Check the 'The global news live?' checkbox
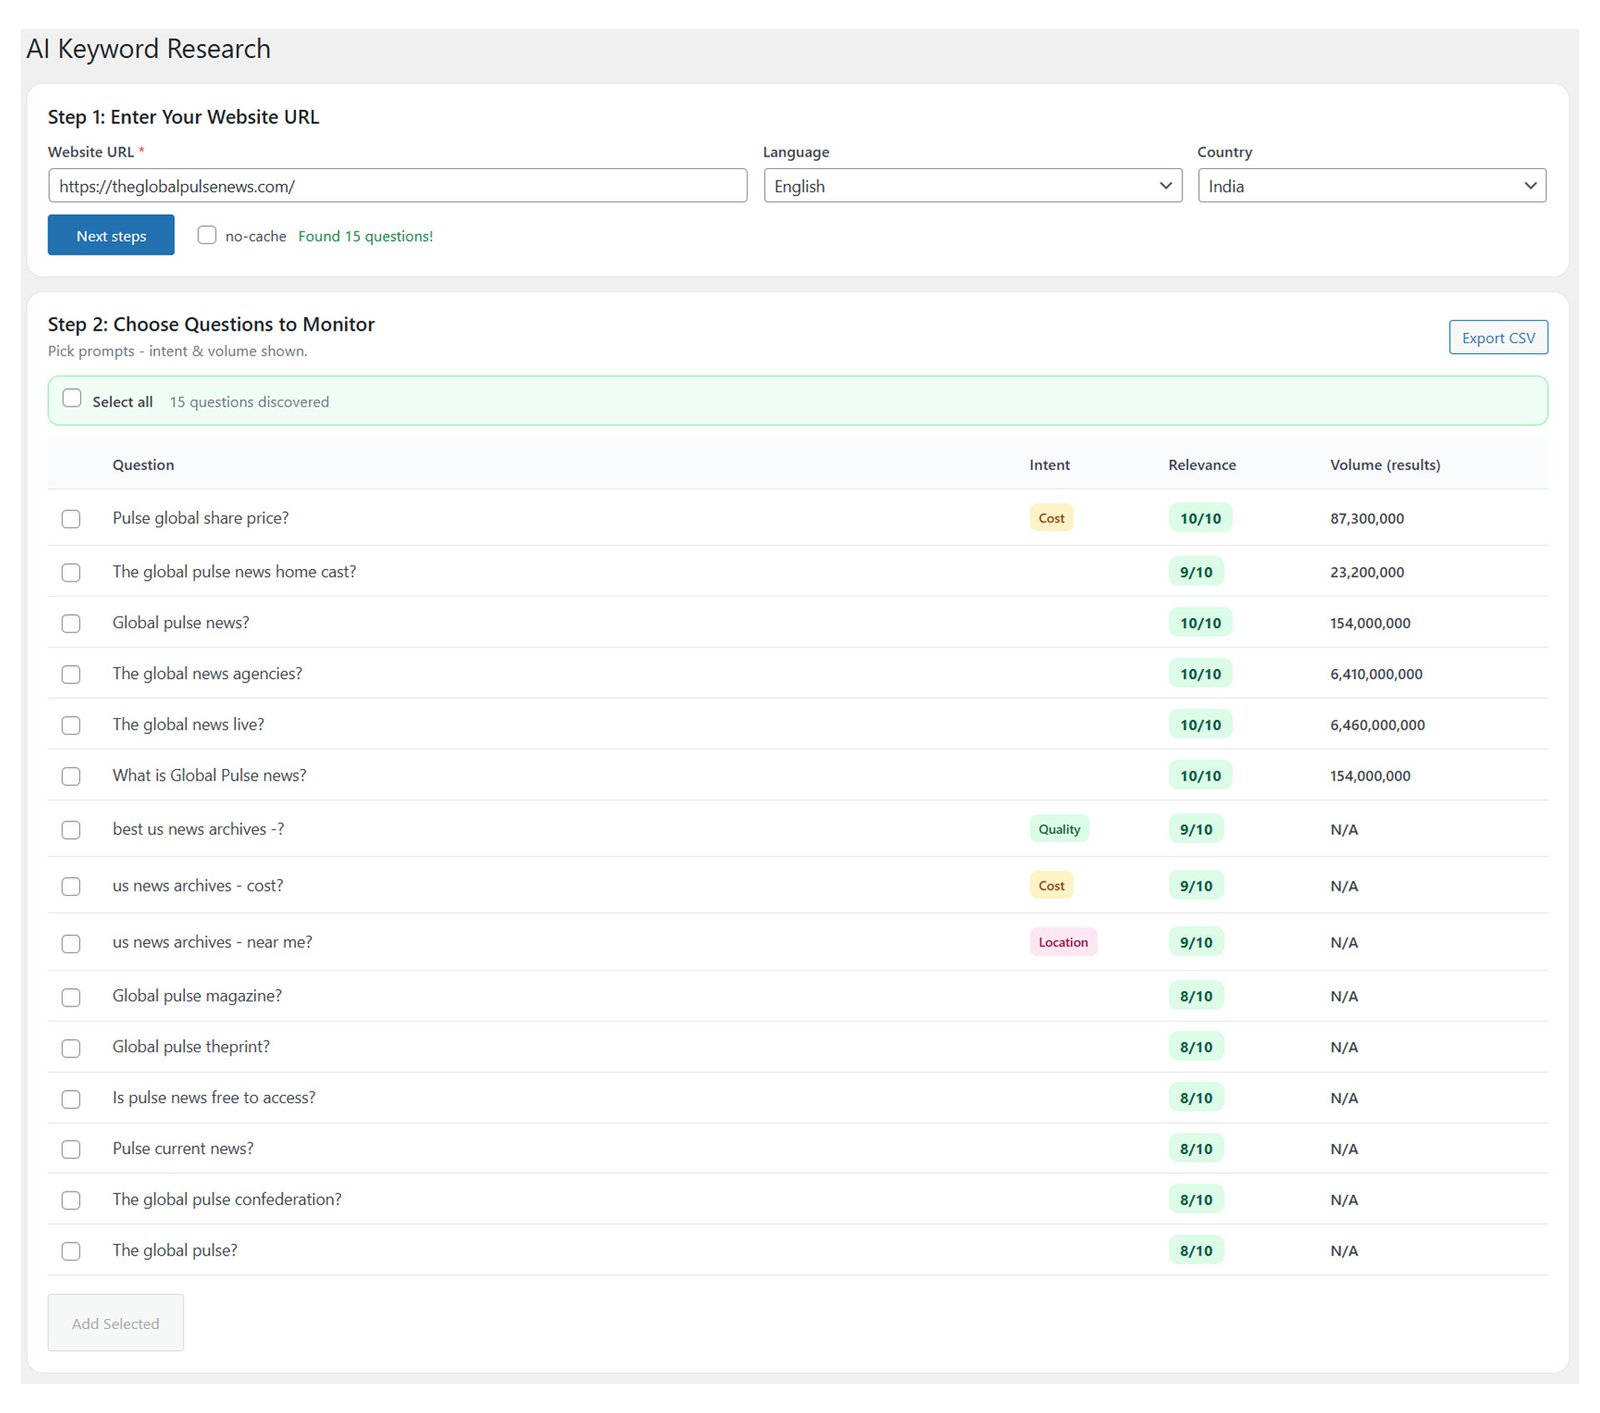Image resolution: width=1600 pixels, height=1413 pixels. point(71,726)
